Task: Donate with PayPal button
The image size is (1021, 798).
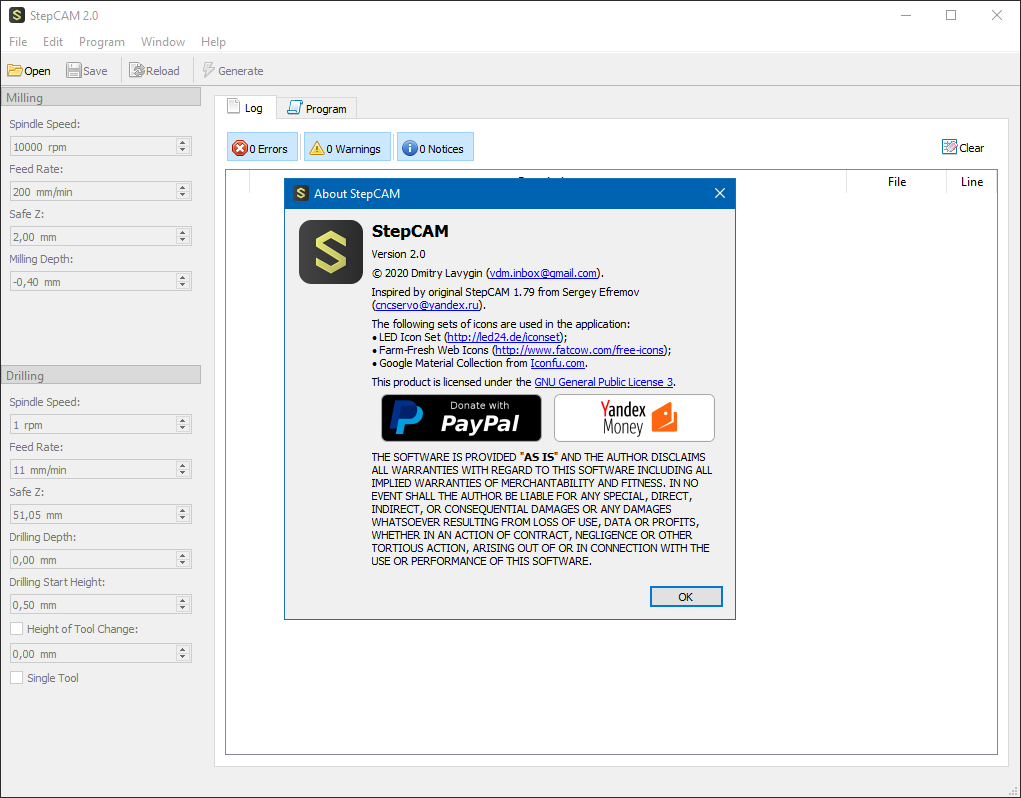Action: click(x=461, y=418)
